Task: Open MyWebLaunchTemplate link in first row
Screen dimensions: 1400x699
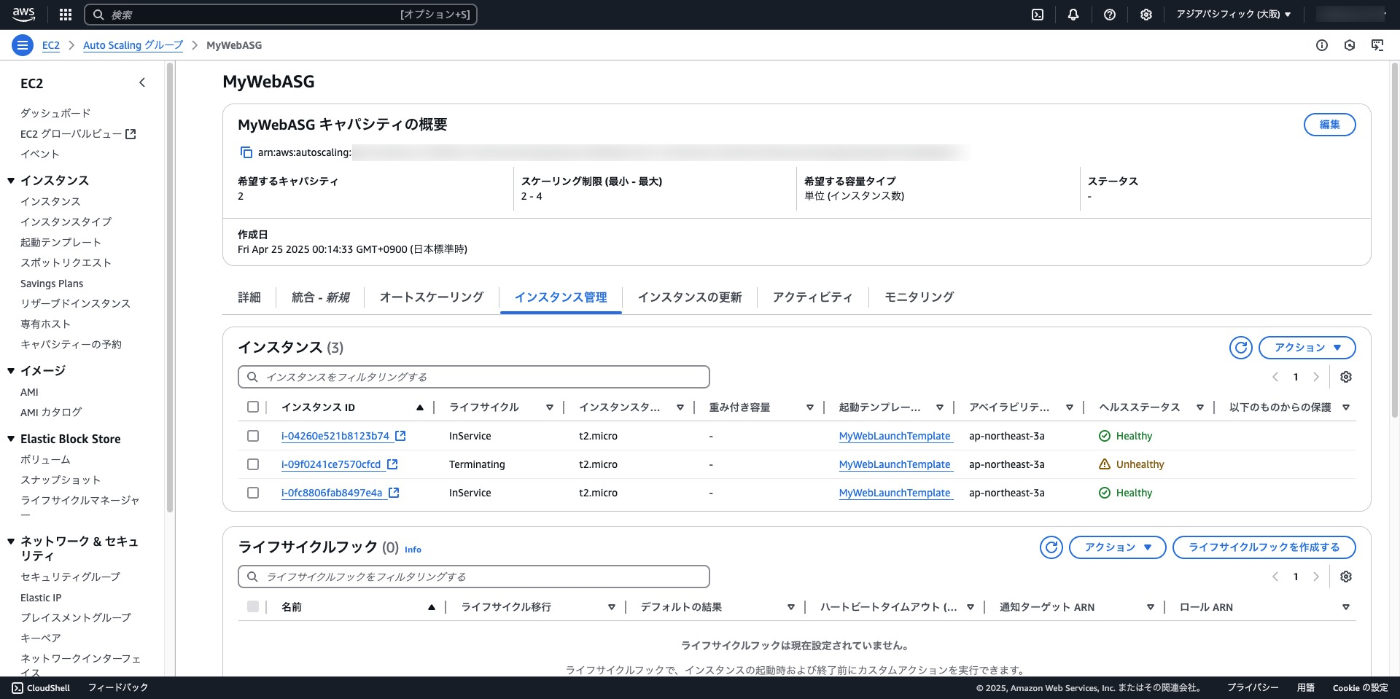Action: click(895, 436)
